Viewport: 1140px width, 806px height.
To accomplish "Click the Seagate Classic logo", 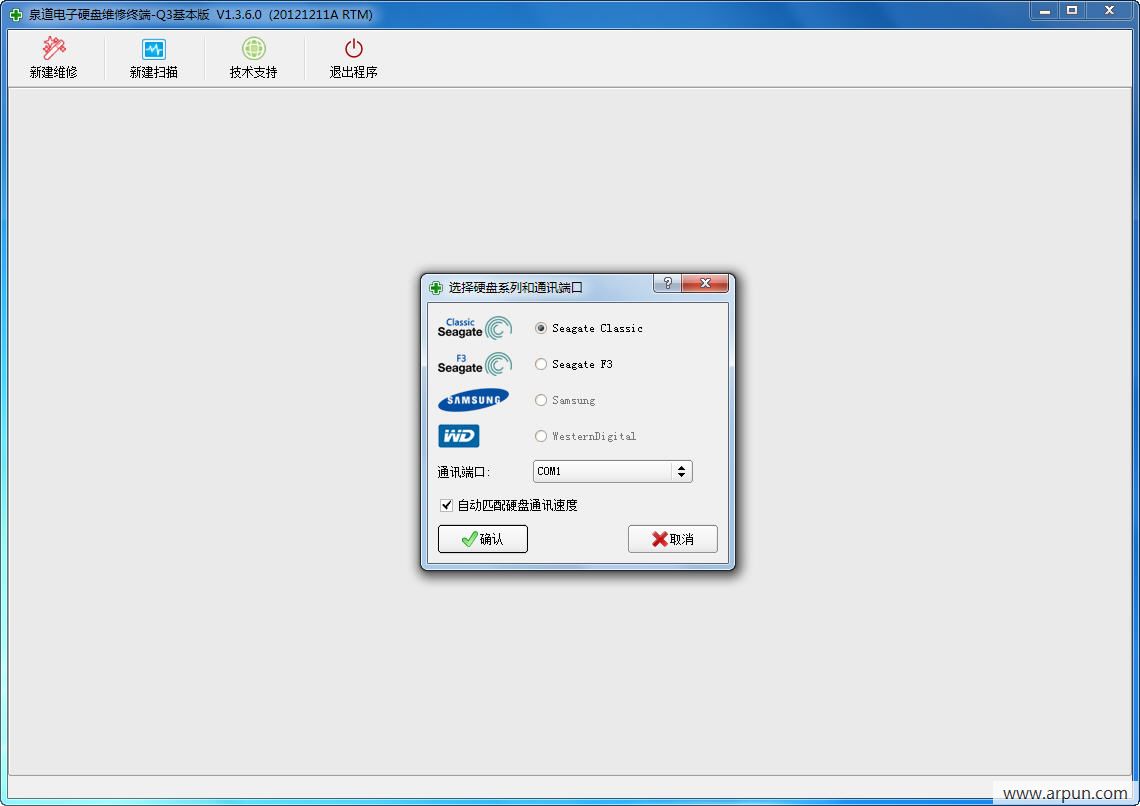I will pos(474,329).
